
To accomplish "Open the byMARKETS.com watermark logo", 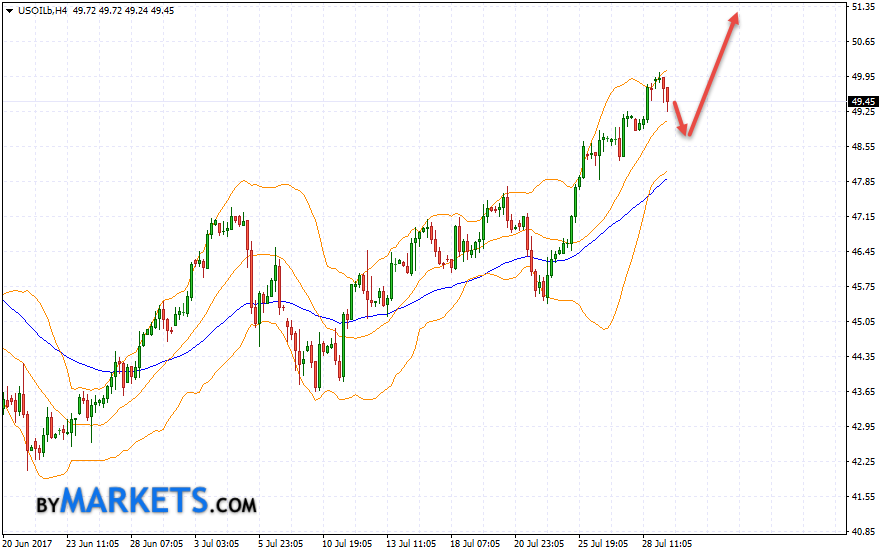I will [145, 500].
